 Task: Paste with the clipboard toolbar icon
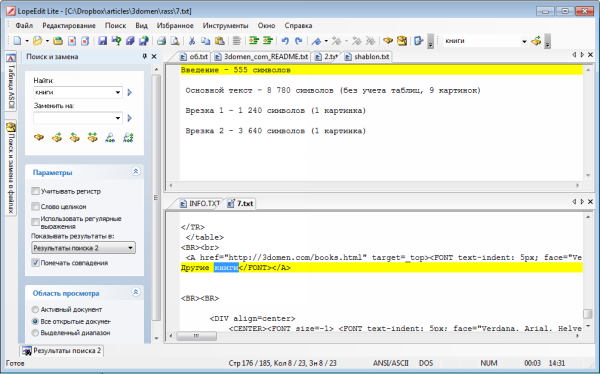(x=220, y=41)
